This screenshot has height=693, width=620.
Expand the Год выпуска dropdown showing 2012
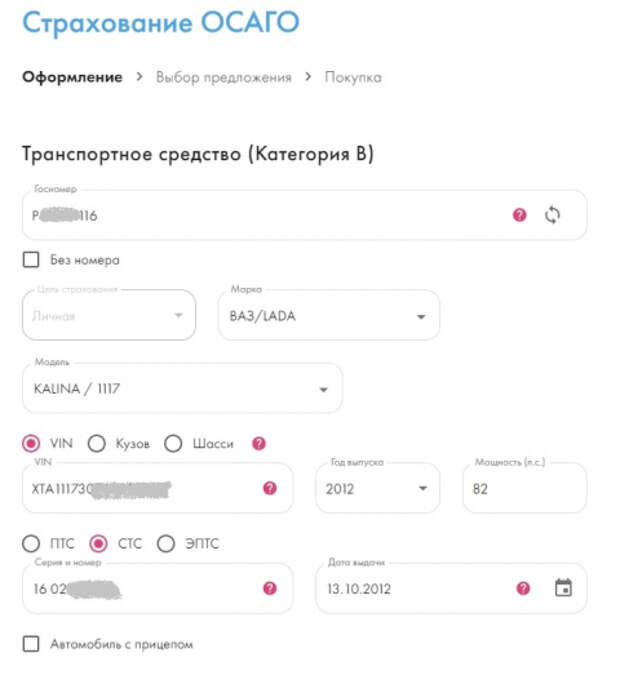pyautogui.click(x=377, y=488)
